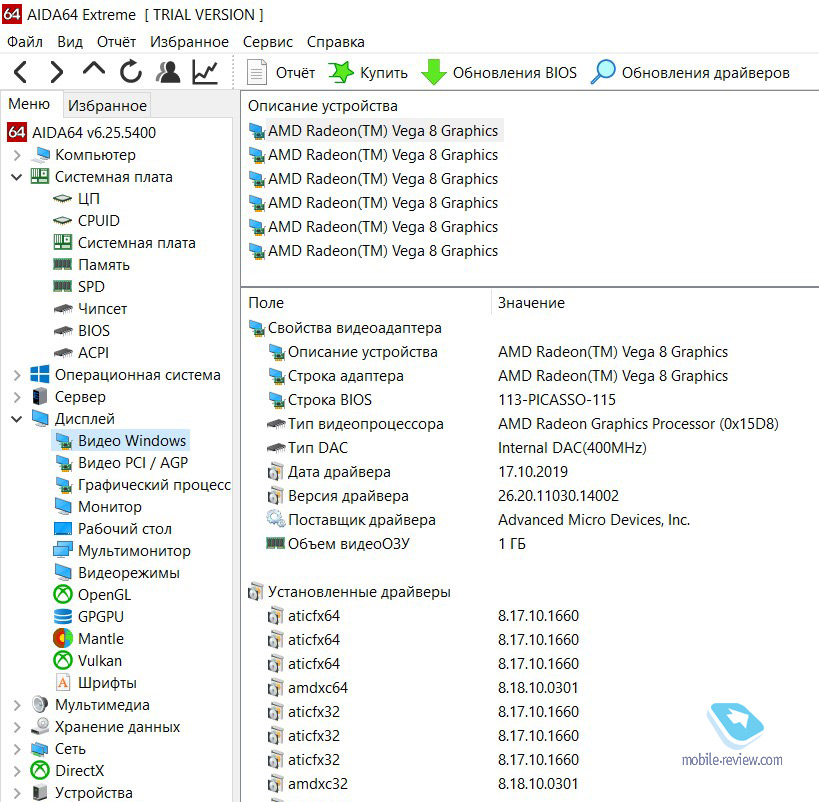
Task: Select the Чипсет tree item
Action: pos(90,309)
